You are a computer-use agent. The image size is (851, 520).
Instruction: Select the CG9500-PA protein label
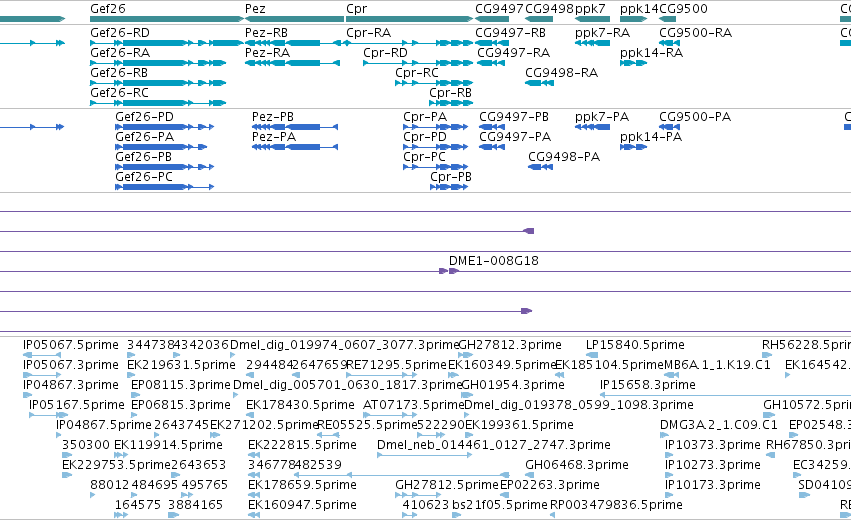pos(695,117)
